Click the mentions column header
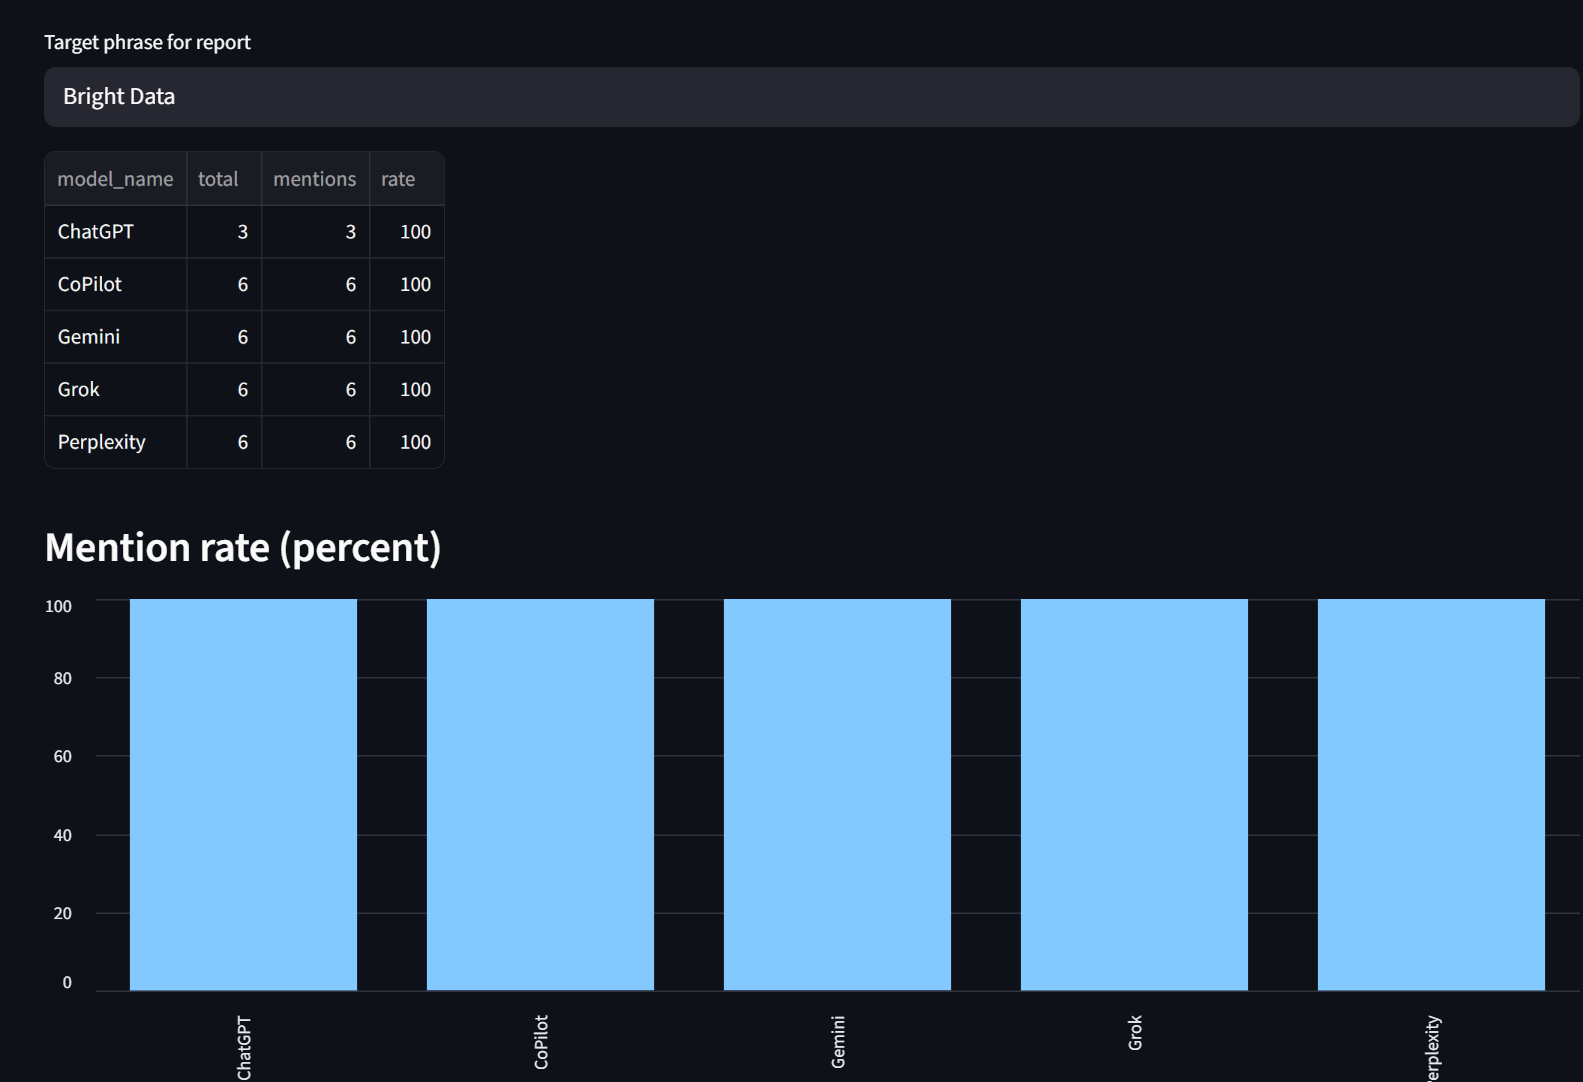Screen dimensions: 1583x1082 (x=315, y=179)
